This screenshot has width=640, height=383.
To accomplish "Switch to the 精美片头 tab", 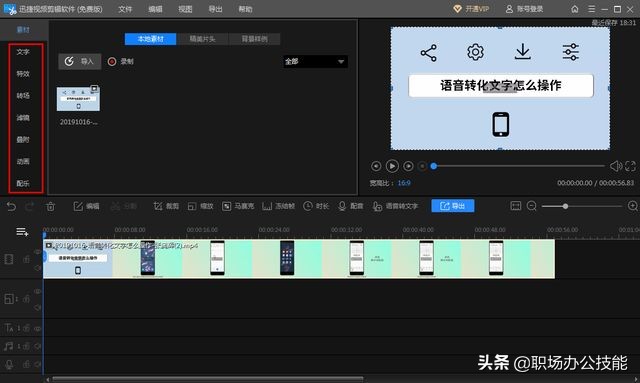I will [202, 39].
